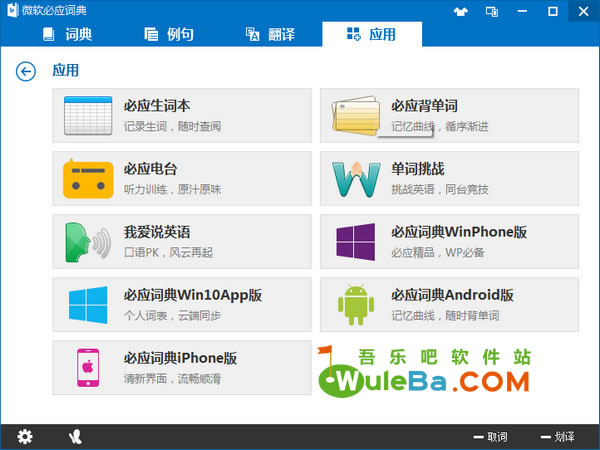Click the pink iPhone icon
The height and width of the screenshot is (450, 600).
coord(88,368)
